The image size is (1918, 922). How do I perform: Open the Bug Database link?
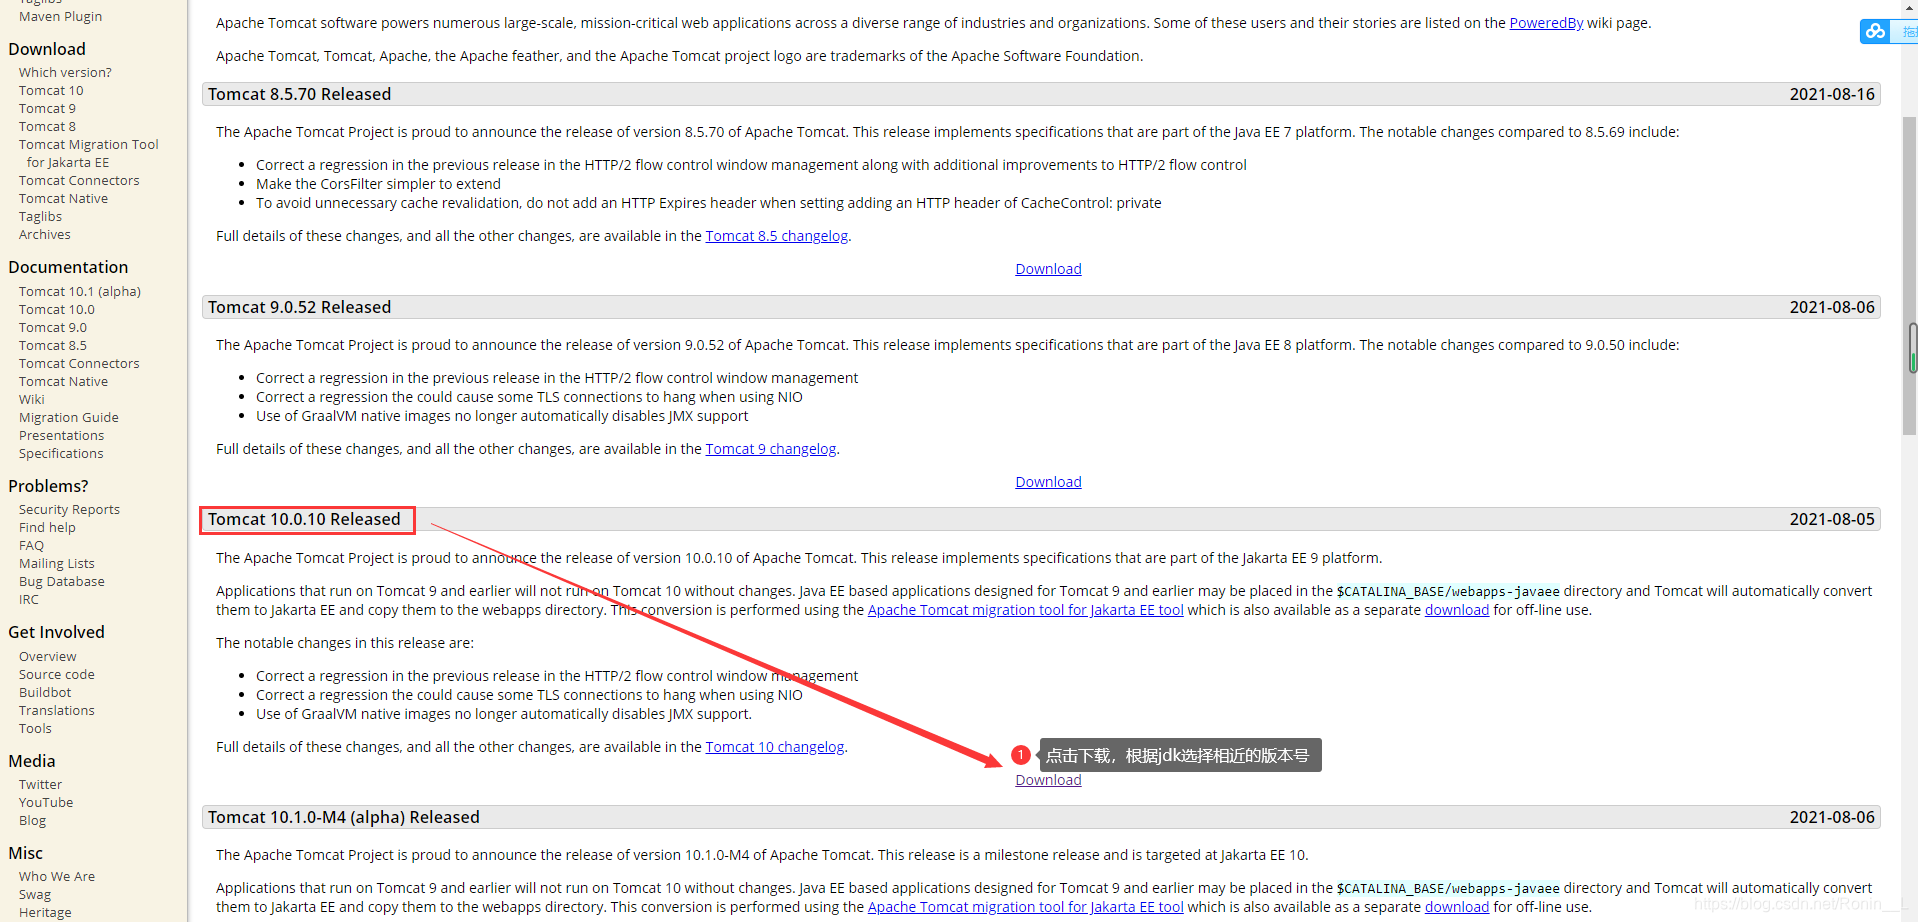click(62, 581)
